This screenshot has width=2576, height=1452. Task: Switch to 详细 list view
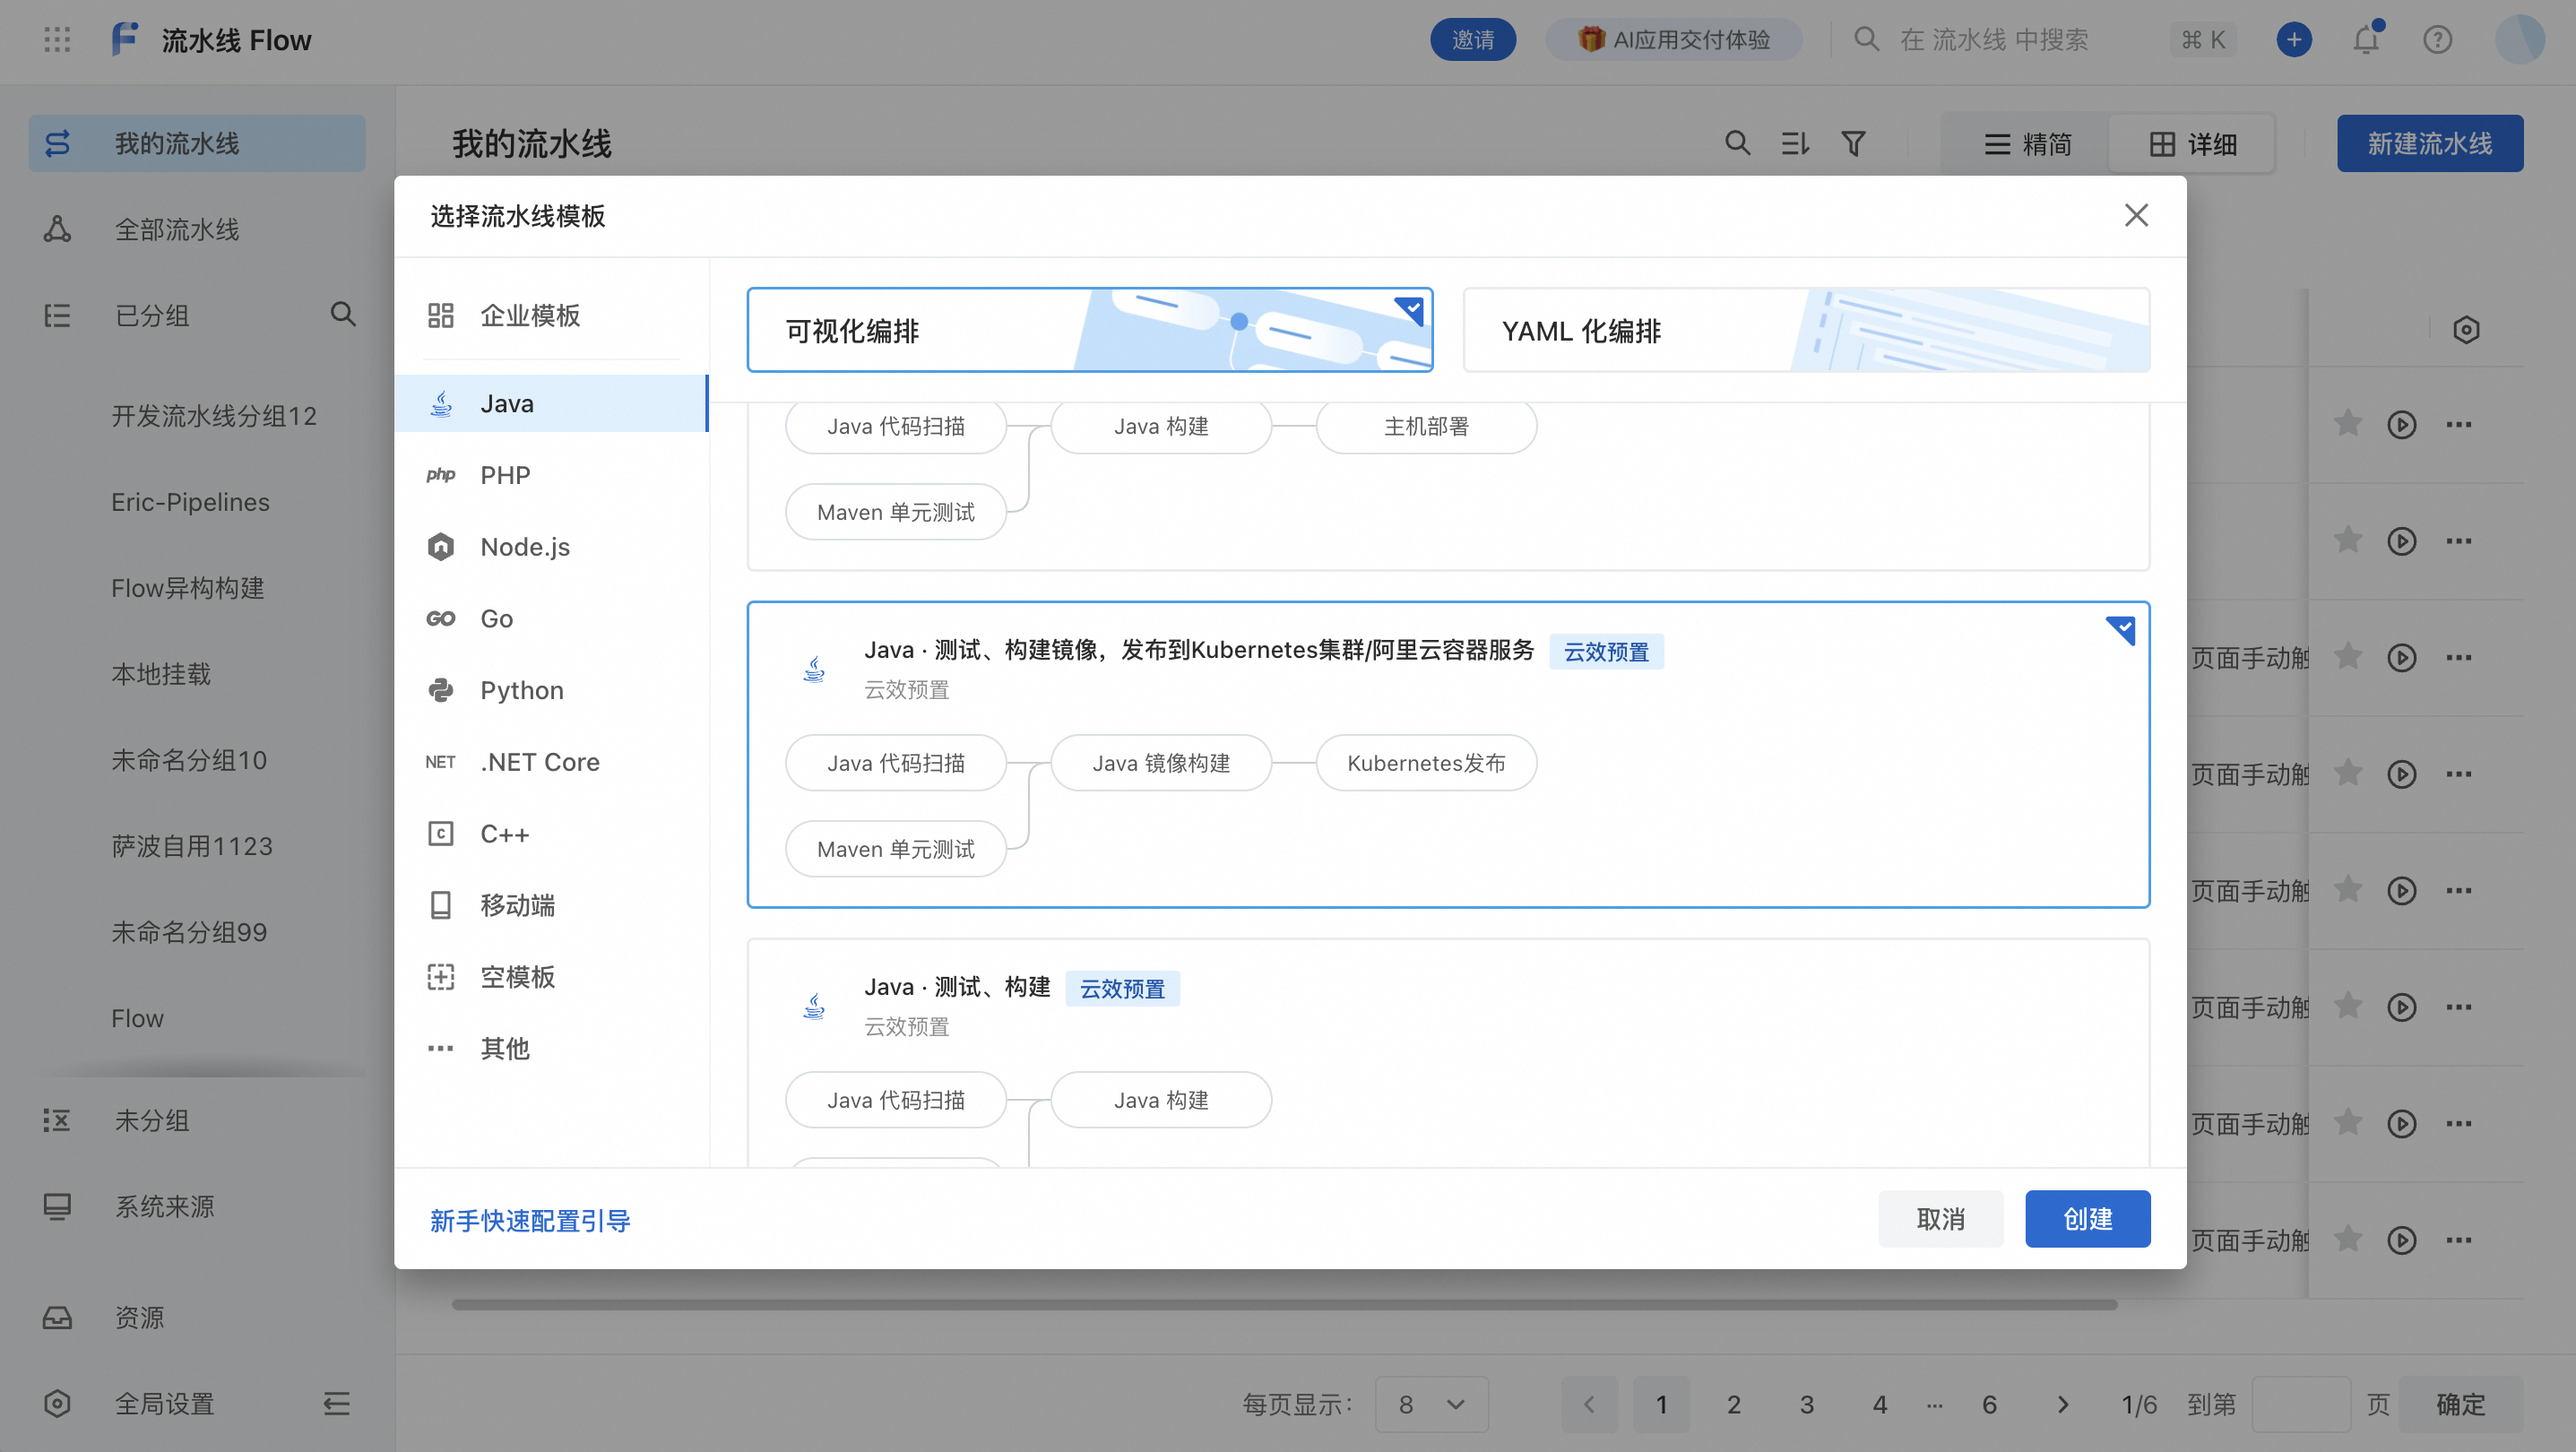click(x=2193, y=144)
